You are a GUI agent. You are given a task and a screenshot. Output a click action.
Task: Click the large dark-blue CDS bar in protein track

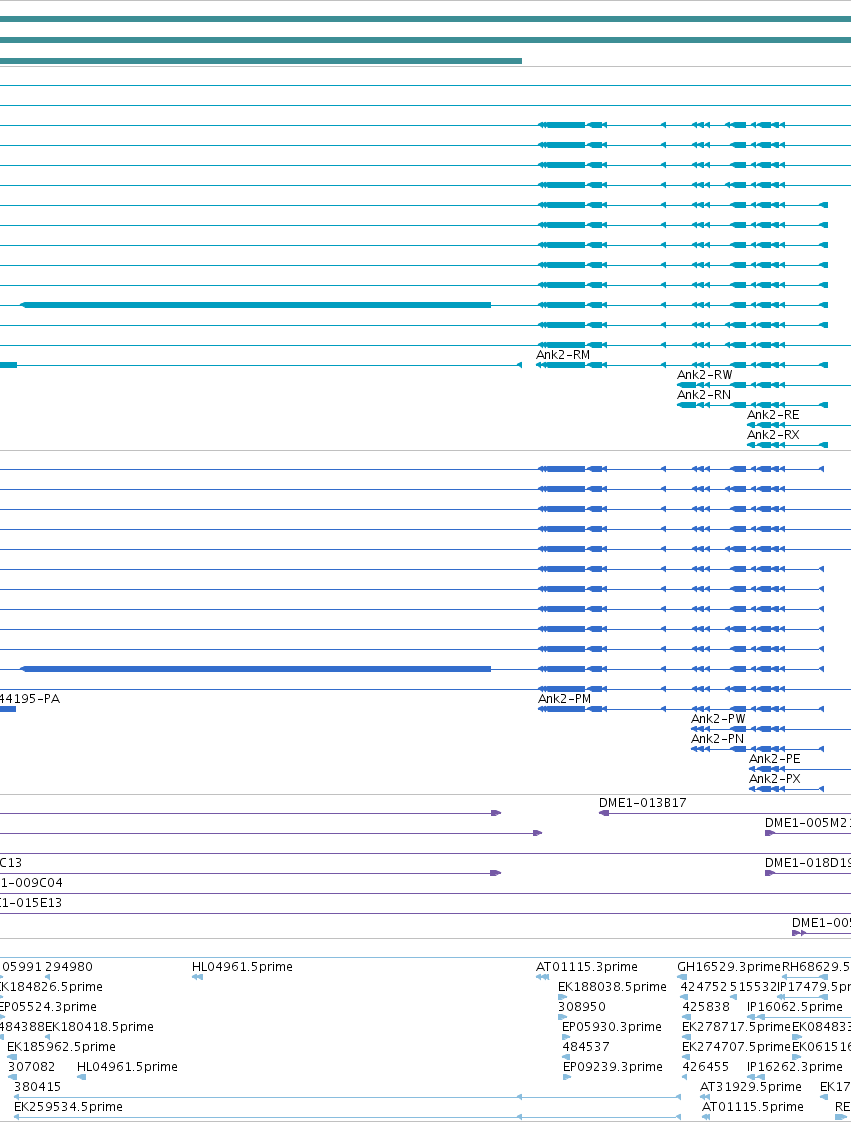click(x=256, y=669)
